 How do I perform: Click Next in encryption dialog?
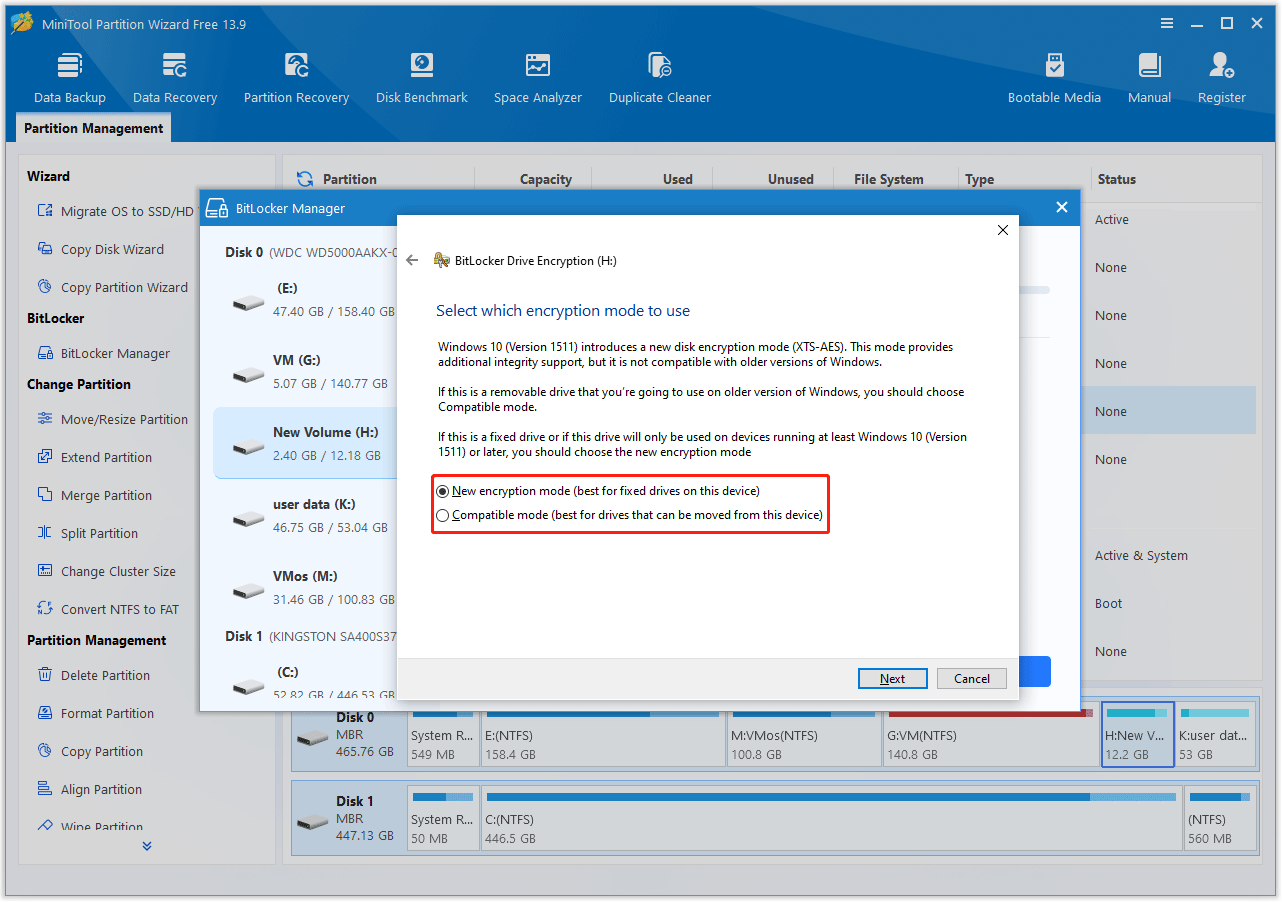[892, 678]
